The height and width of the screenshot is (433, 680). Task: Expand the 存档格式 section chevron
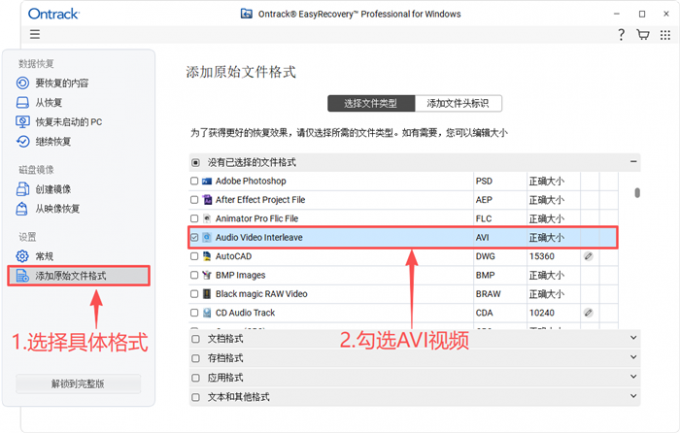click(633, 357)
